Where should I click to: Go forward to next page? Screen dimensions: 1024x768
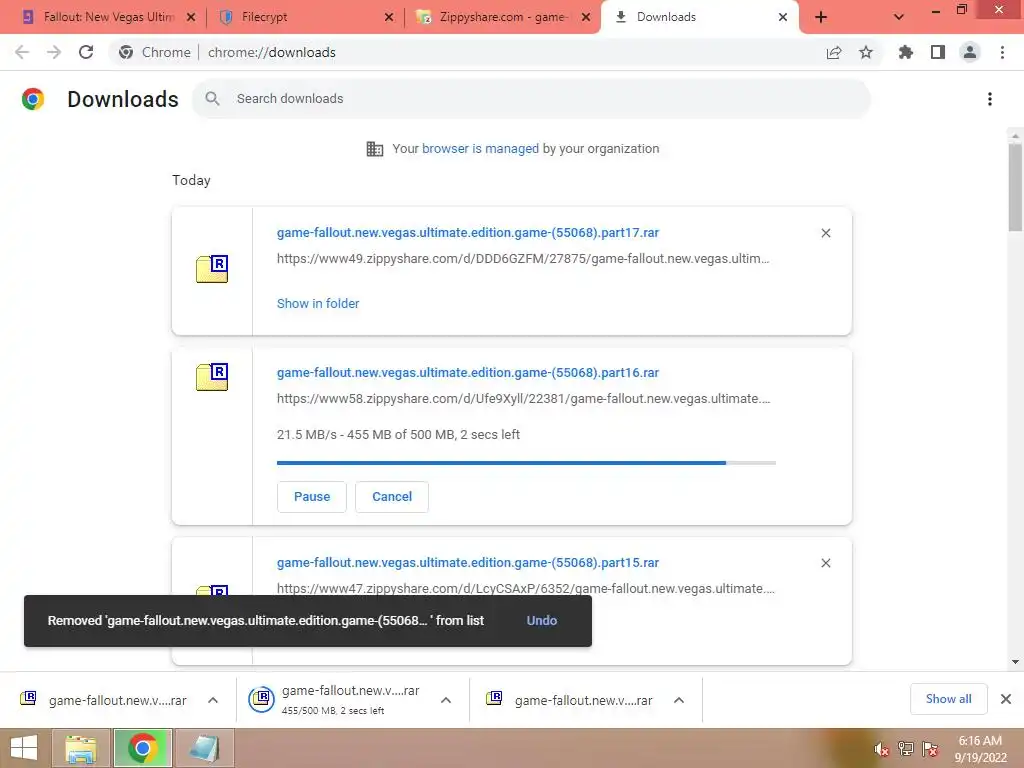click(x=54, y=52)
